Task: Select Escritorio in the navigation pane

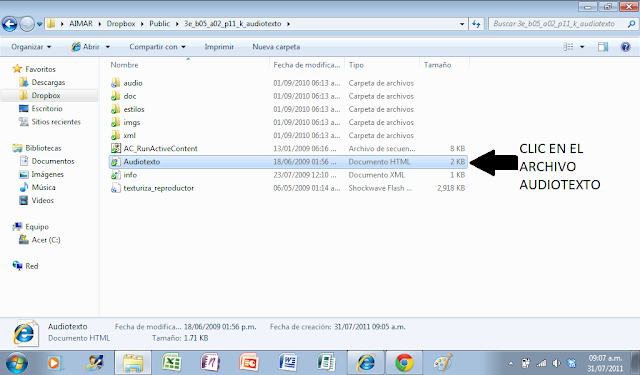Action: pyautogui.click(x=47, y=109)
